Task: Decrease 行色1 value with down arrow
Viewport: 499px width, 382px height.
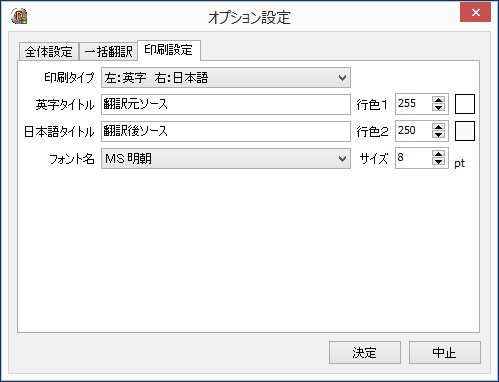Action: point(438,108)
